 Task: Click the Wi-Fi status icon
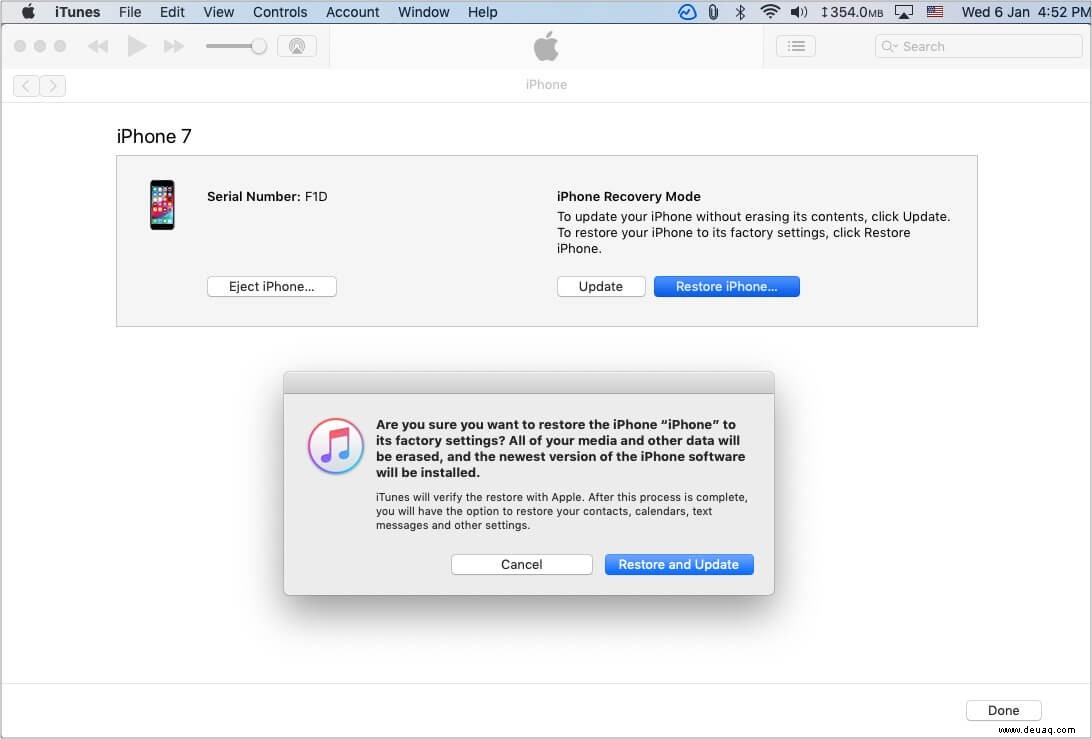tap(770, 12)
